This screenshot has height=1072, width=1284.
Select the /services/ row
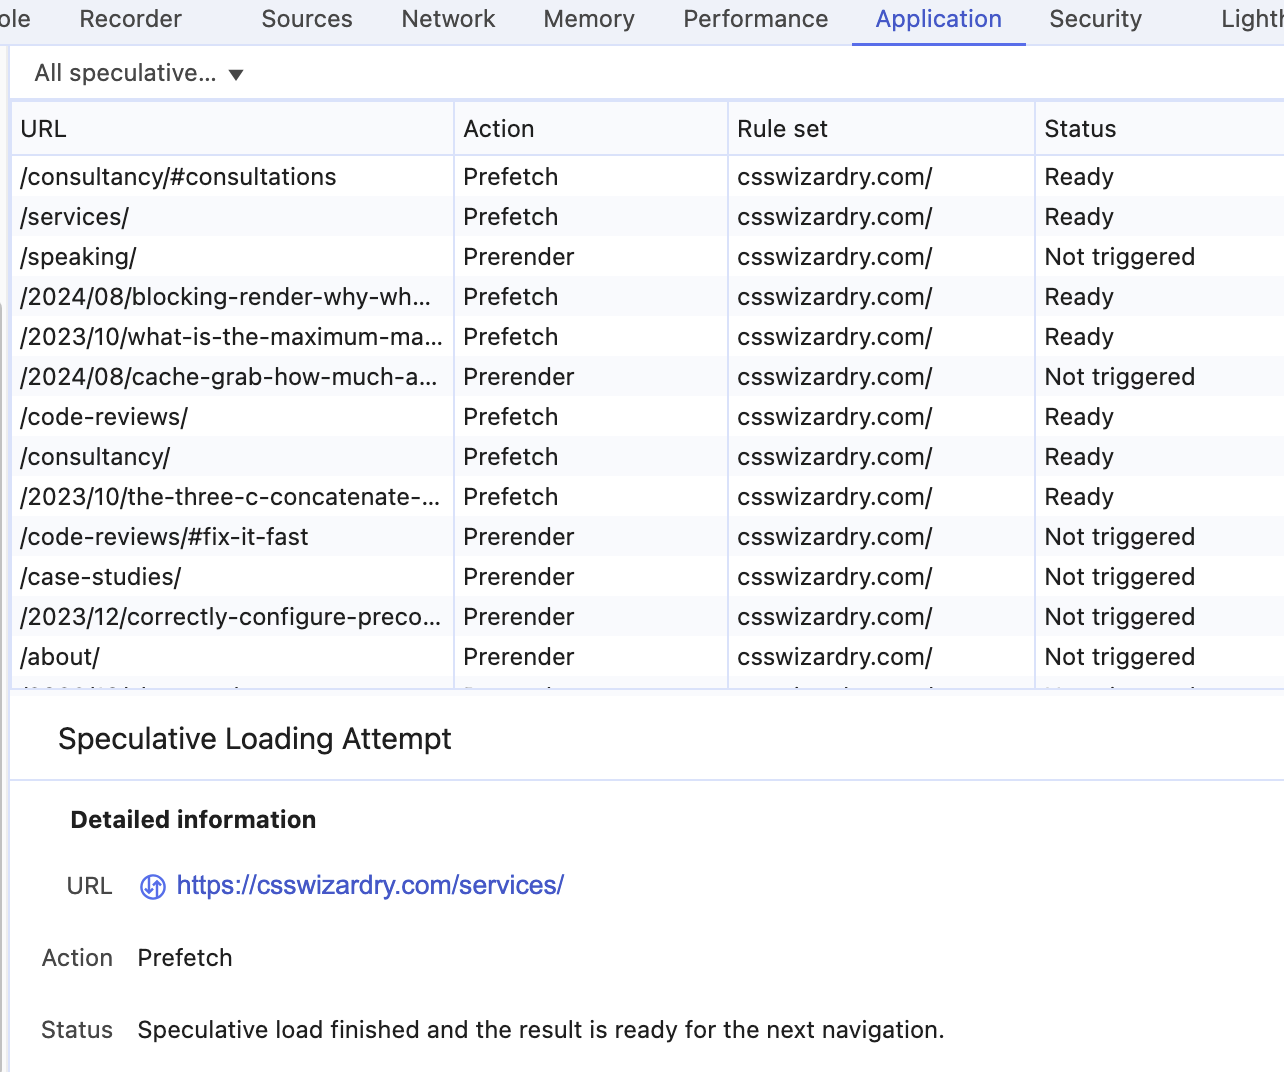click(648, 216)
